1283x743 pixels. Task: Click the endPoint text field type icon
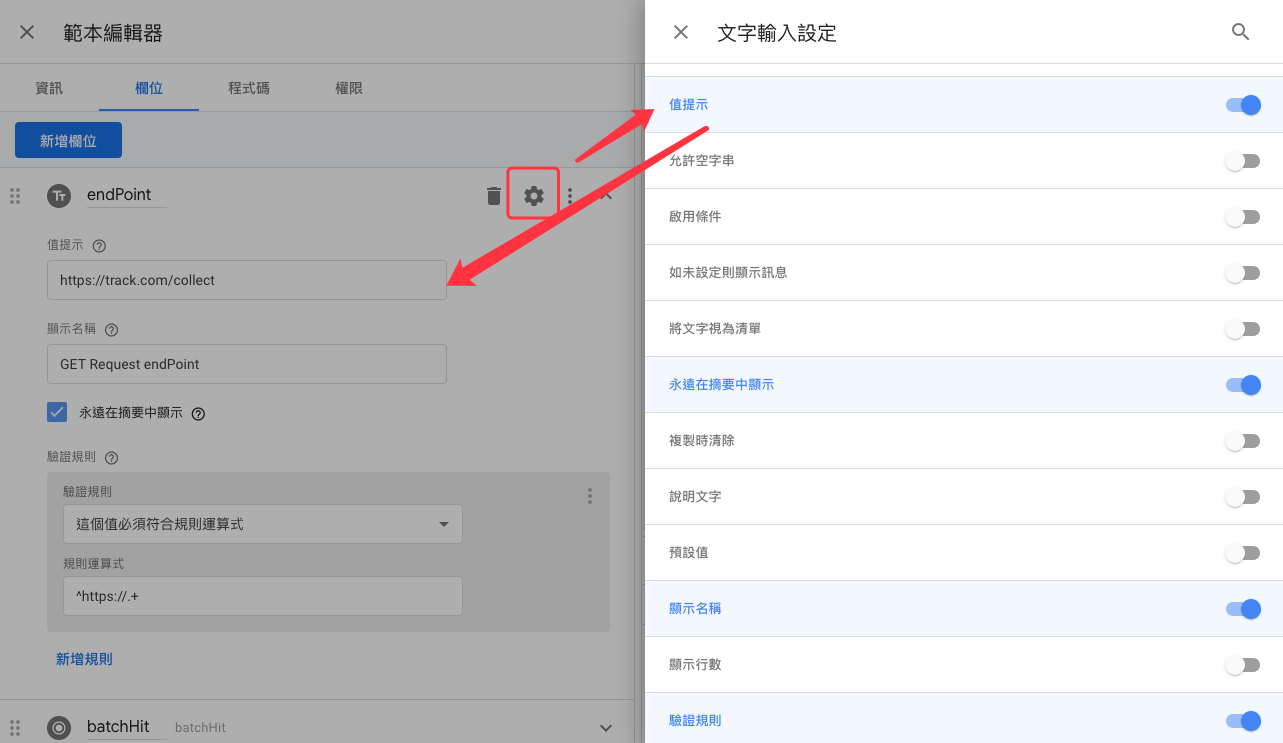pyautogui.click(x=59, y=196)
